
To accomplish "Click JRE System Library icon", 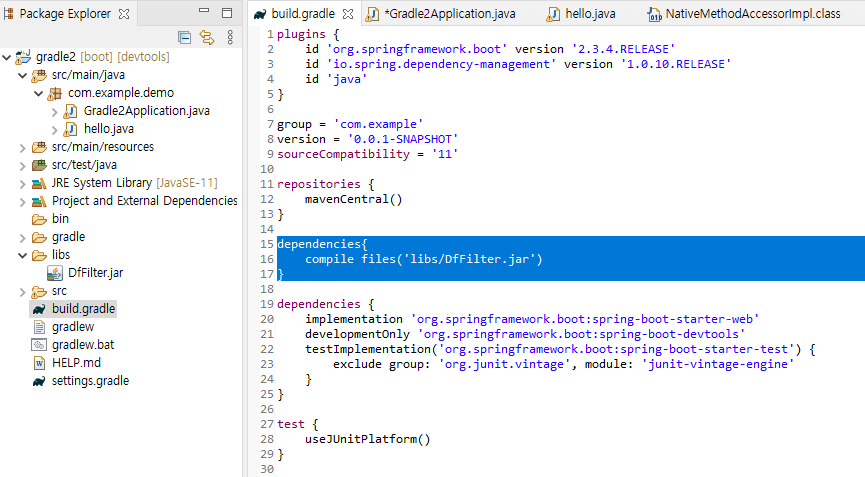I will pyautogui.click(x=39, y=183).
